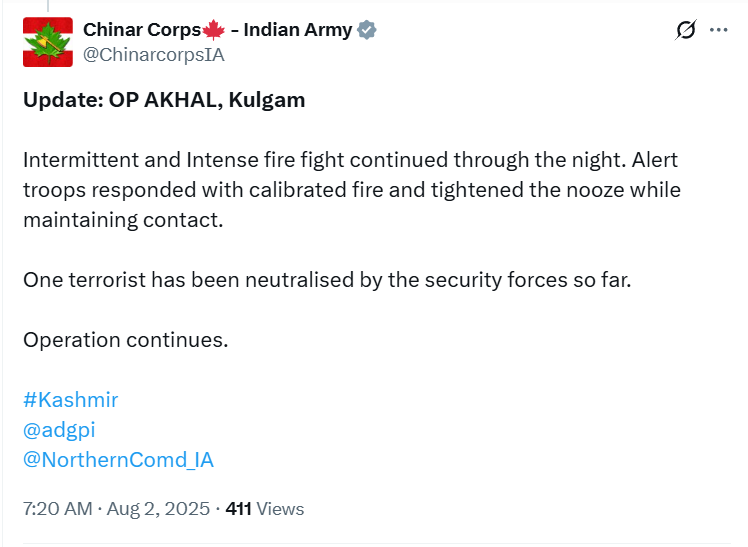Click the Update: OP AKHAL, Kulgam heading
This screenshot has height=547, width=748.
[x=164, y=100]
